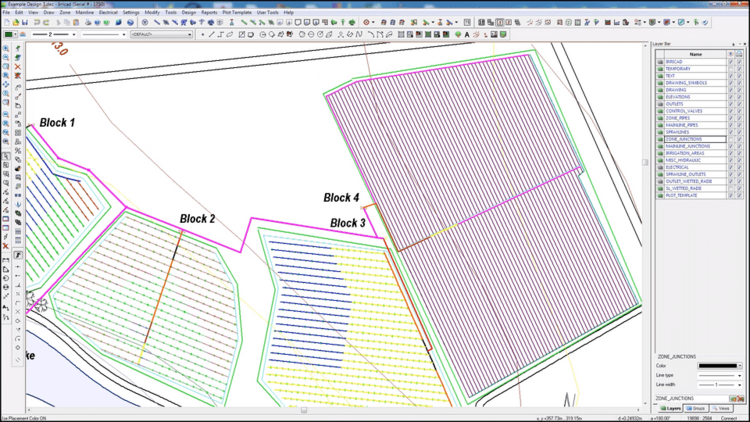
Task: Open the Mainline menu
Action: tap(83, 12)
